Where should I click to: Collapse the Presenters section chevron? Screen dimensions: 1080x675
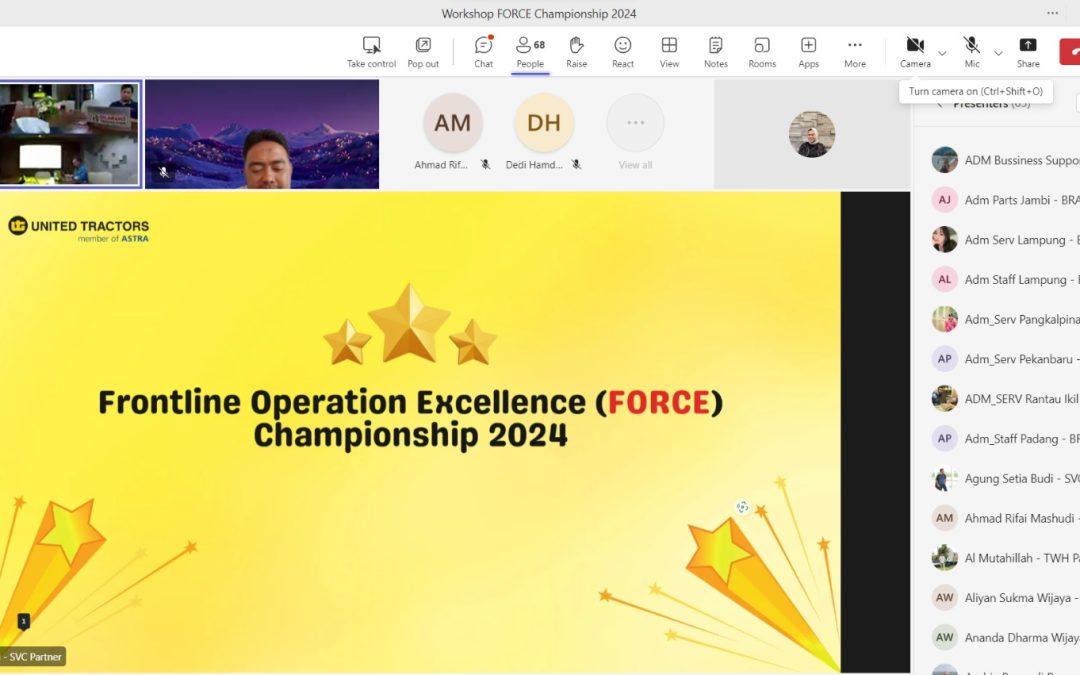click(x=939, y=105)
